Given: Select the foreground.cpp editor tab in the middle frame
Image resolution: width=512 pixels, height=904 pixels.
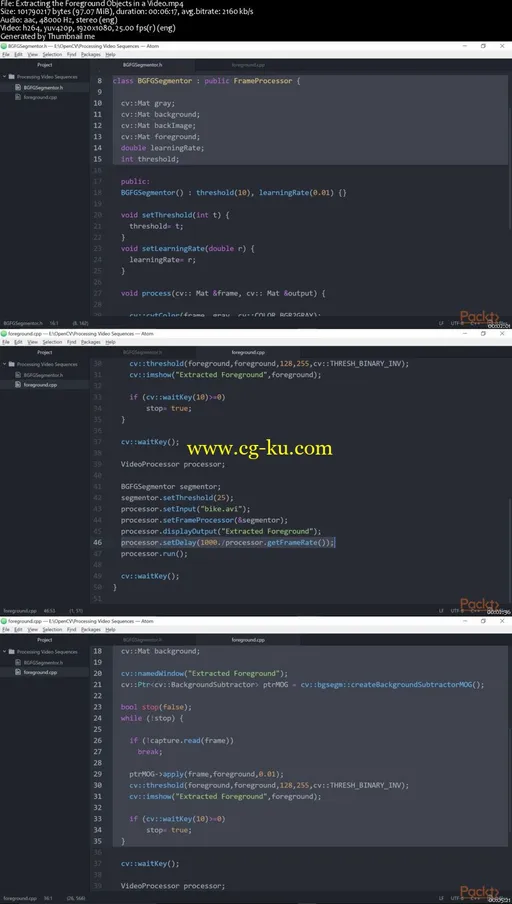Looking at the screenshot, I should (x=248, y=352).
